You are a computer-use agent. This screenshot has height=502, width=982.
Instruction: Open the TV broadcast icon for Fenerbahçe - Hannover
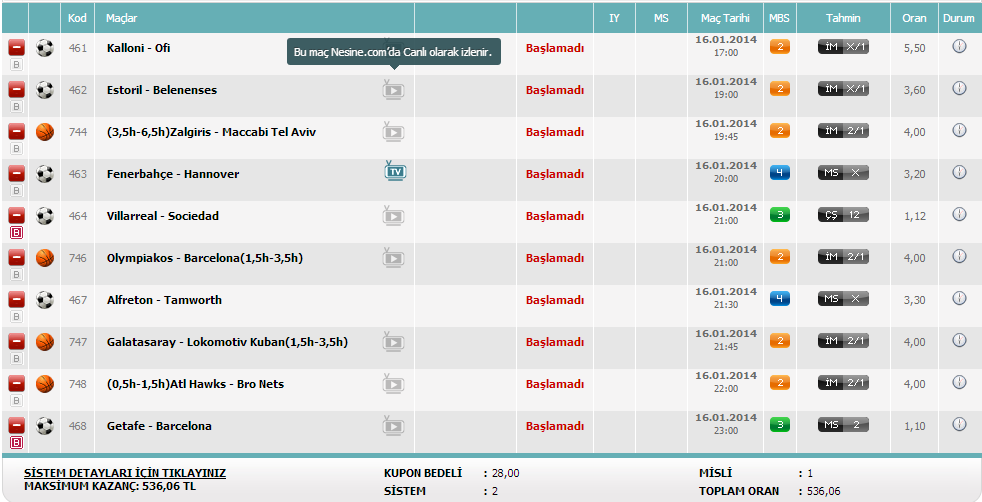(395, 172)
